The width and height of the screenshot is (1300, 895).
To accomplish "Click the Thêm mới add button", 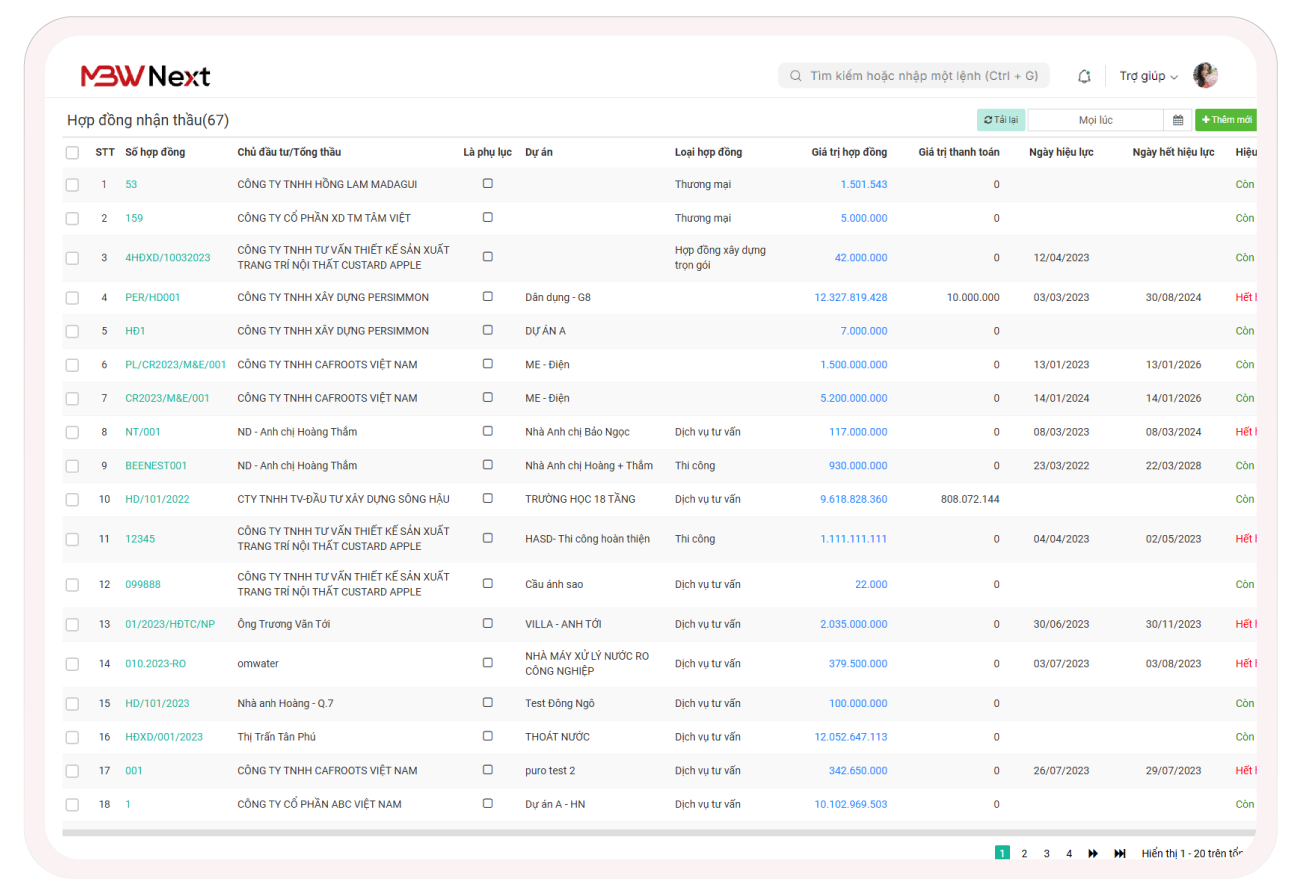I will [x=1226, y=120].
